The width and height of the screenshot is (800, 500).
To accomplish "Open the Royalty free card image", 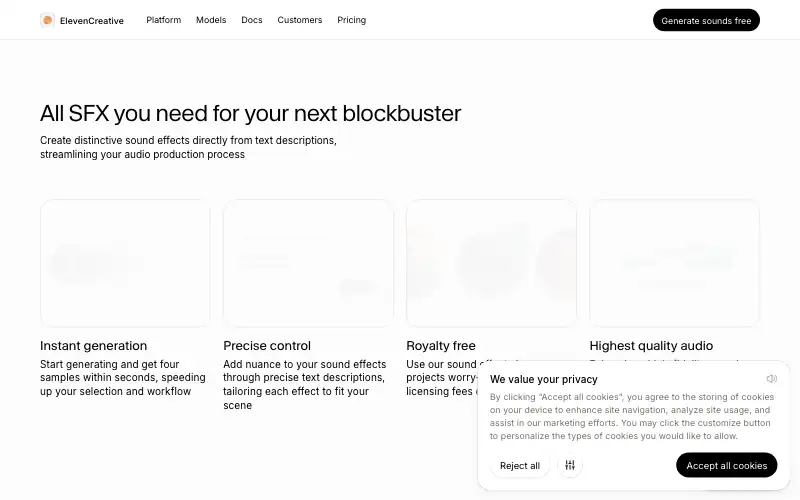I will click(491, 263).
